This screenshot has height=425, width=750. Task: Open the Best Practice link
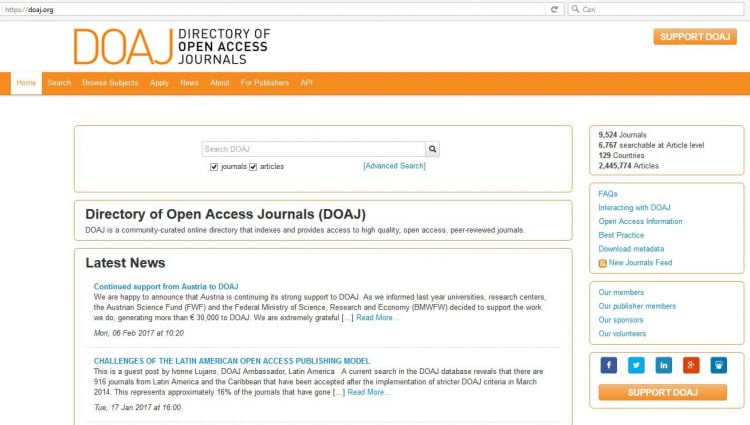[621, 235]
